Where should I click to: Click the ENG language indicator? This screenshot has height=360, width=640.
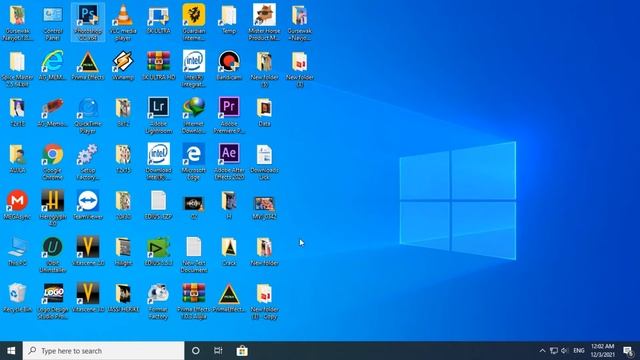tap(579, 351)
